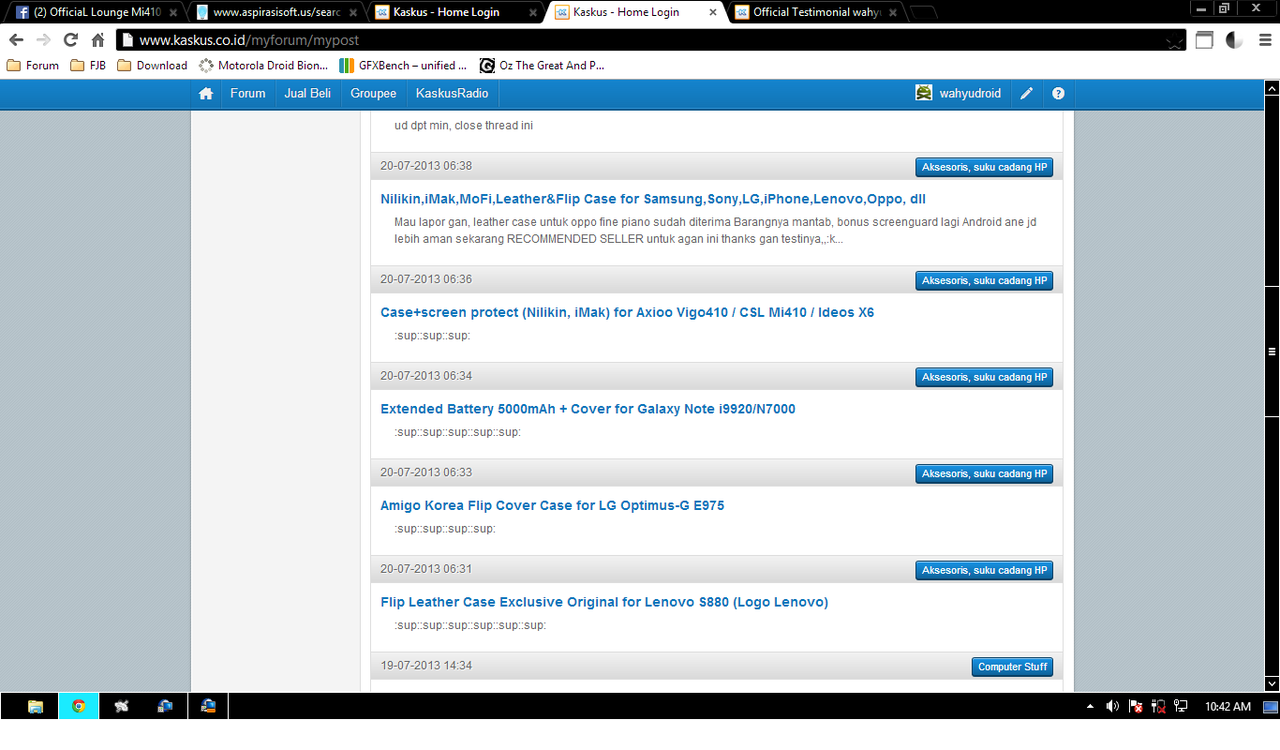Open Case+screen protect Axioo Vigo410 thread

click(x=627, y=312)
